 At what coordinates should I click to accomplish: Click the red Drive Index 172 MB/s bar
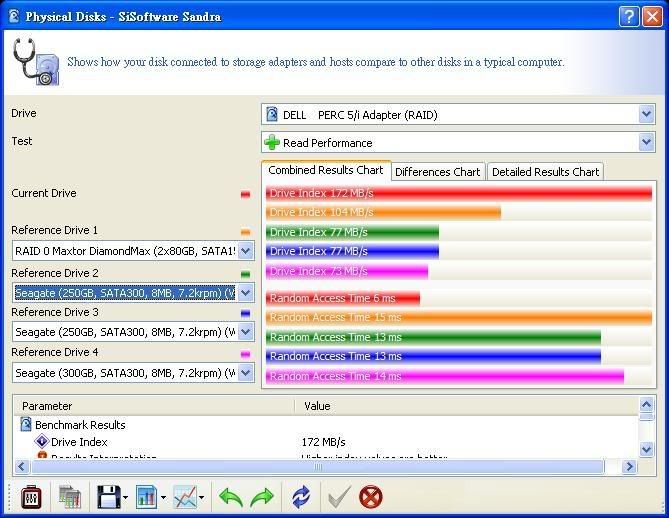tap(459, 193)
